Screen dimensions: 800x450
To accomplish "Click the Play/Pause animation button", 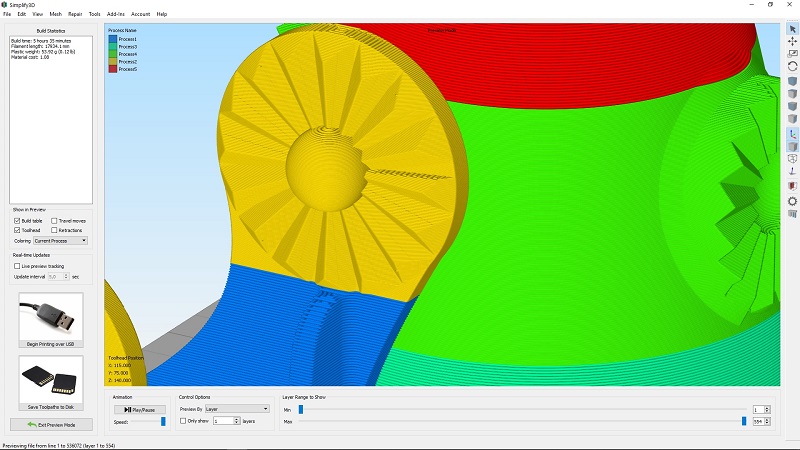I will (139, 410).
